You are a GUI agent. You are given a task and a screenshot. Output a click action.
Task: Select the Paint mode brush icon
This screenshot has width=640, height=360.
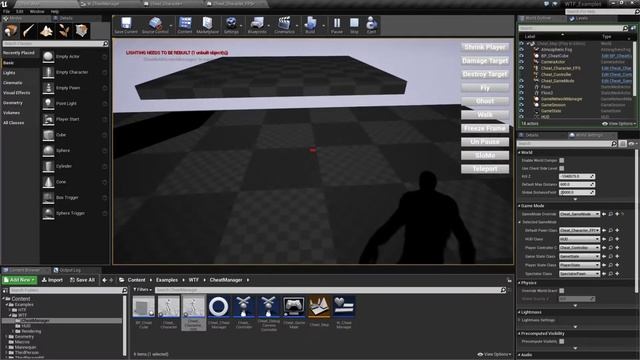pos(29,31)
